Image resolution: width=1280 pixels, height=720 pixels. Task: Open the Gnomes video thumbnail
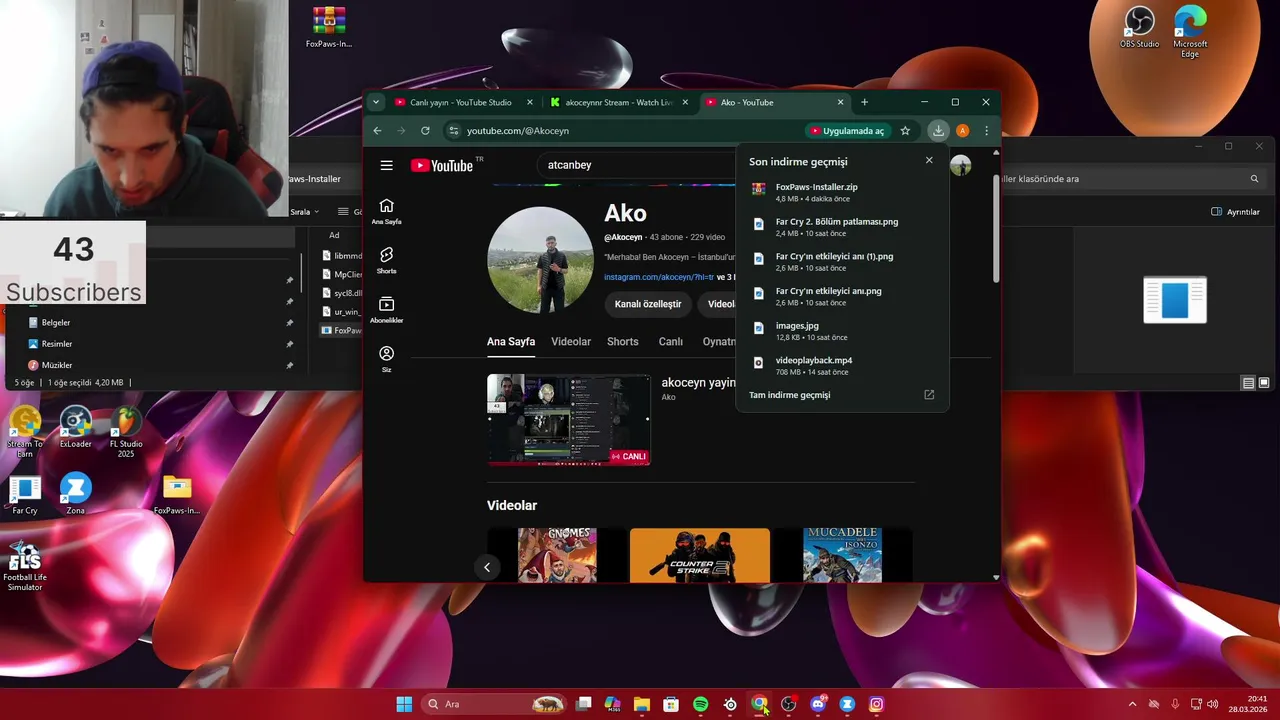(x=557, y=555)
